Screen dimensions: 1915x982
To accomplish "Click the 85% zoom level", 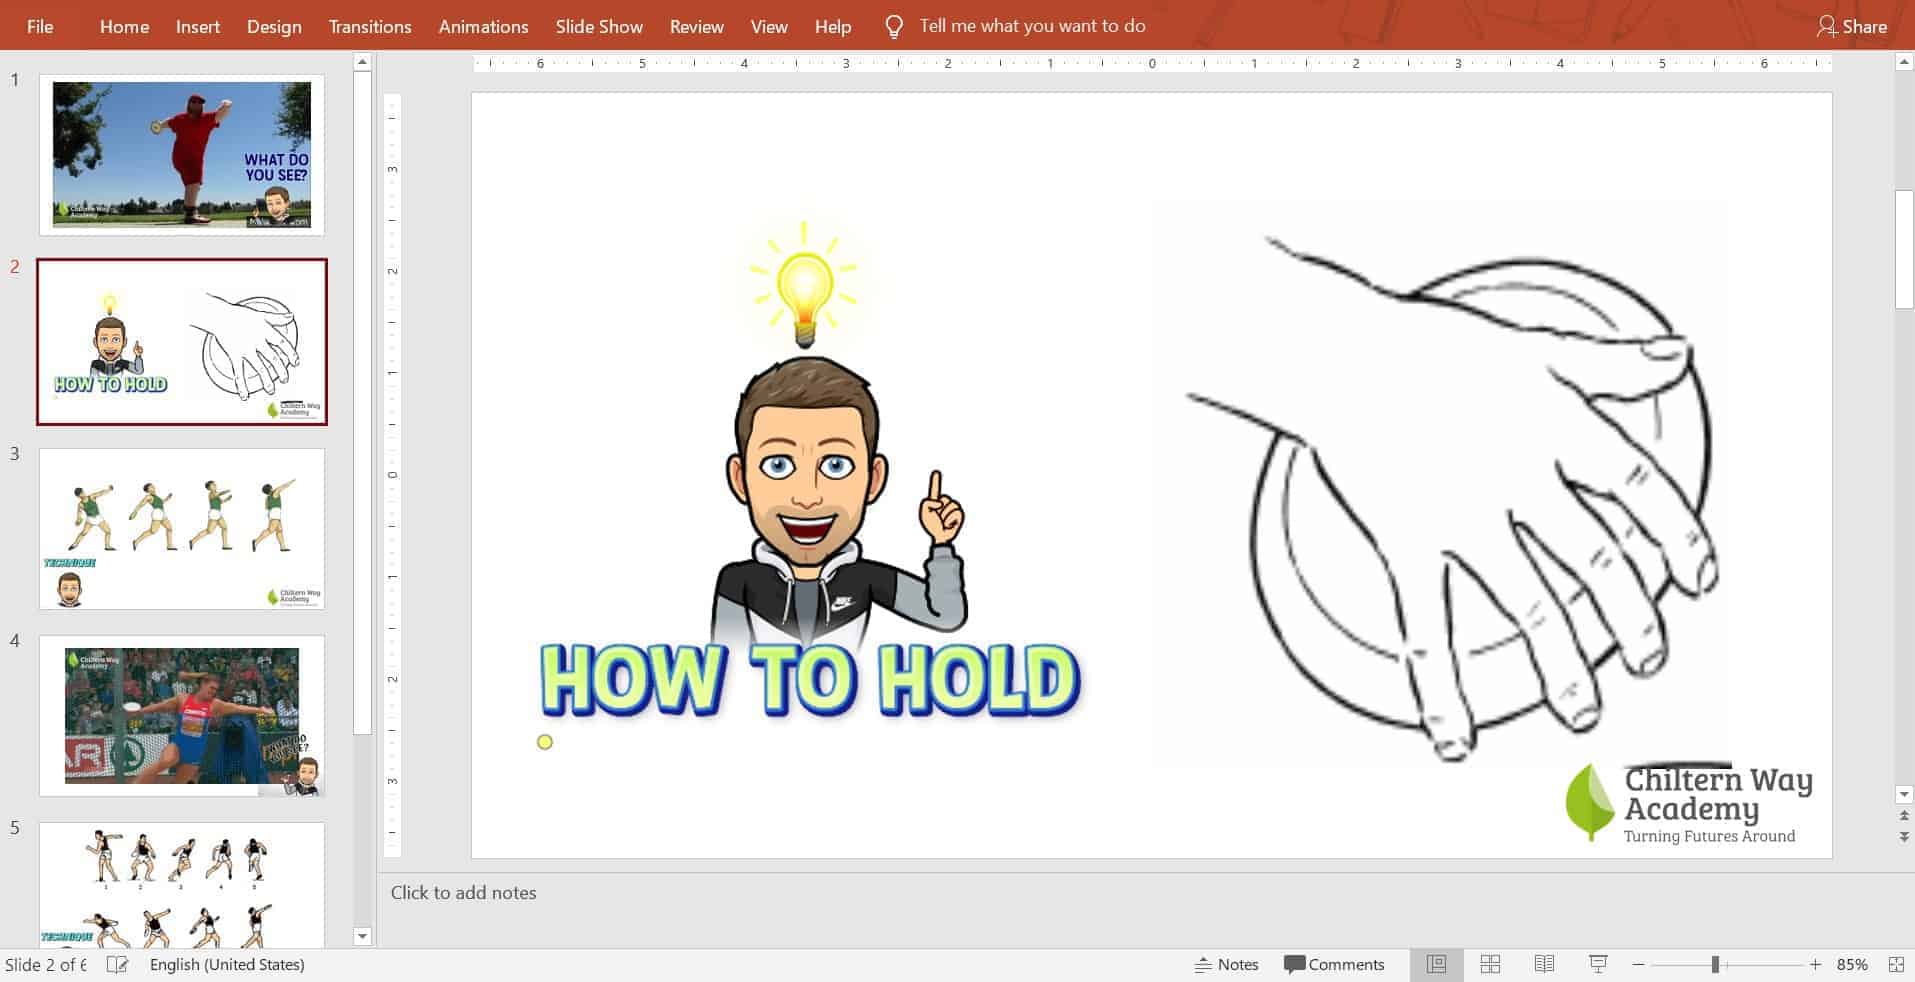I will [1852, 965].
